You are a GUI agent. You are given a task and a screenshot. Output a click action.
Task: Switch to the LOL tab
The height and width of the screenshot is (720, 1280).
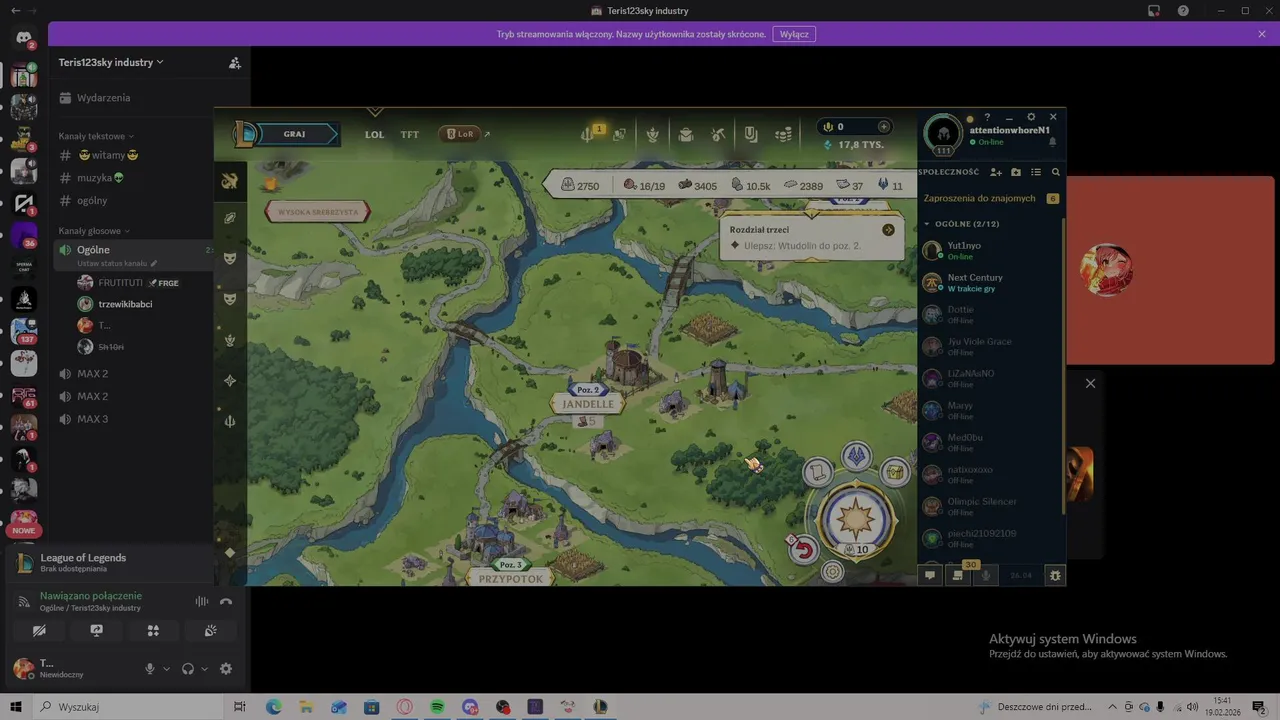click(x=374, y=134)
